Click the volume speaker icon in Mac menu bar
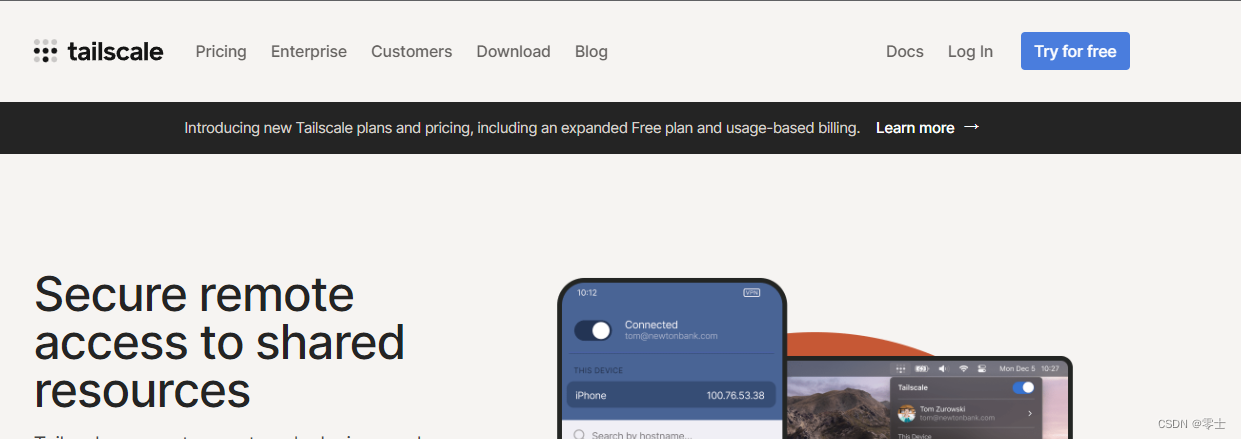1241x439 pixels. click(x=942, y=368)
